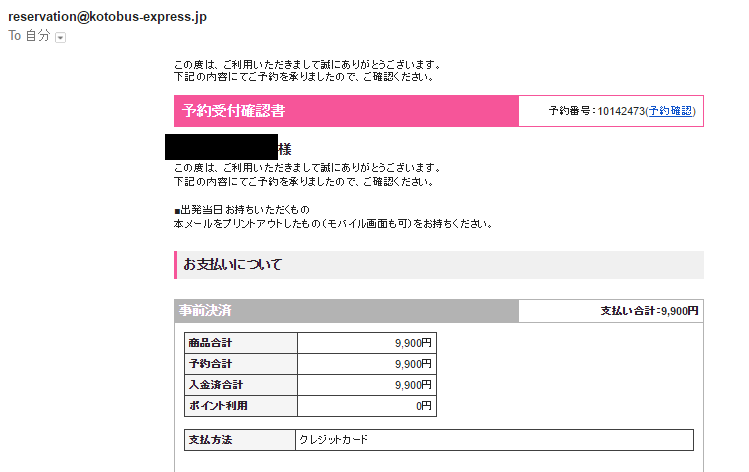Click the blacked-out recipient name box
This screenshot has height=472, width=749.
click(x=220, y=147)
